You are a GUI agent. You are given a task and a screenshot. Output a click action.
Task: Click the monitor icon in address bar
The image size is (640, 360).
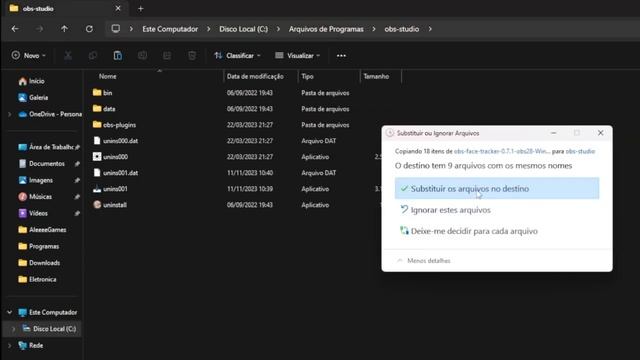coord(116,29)
